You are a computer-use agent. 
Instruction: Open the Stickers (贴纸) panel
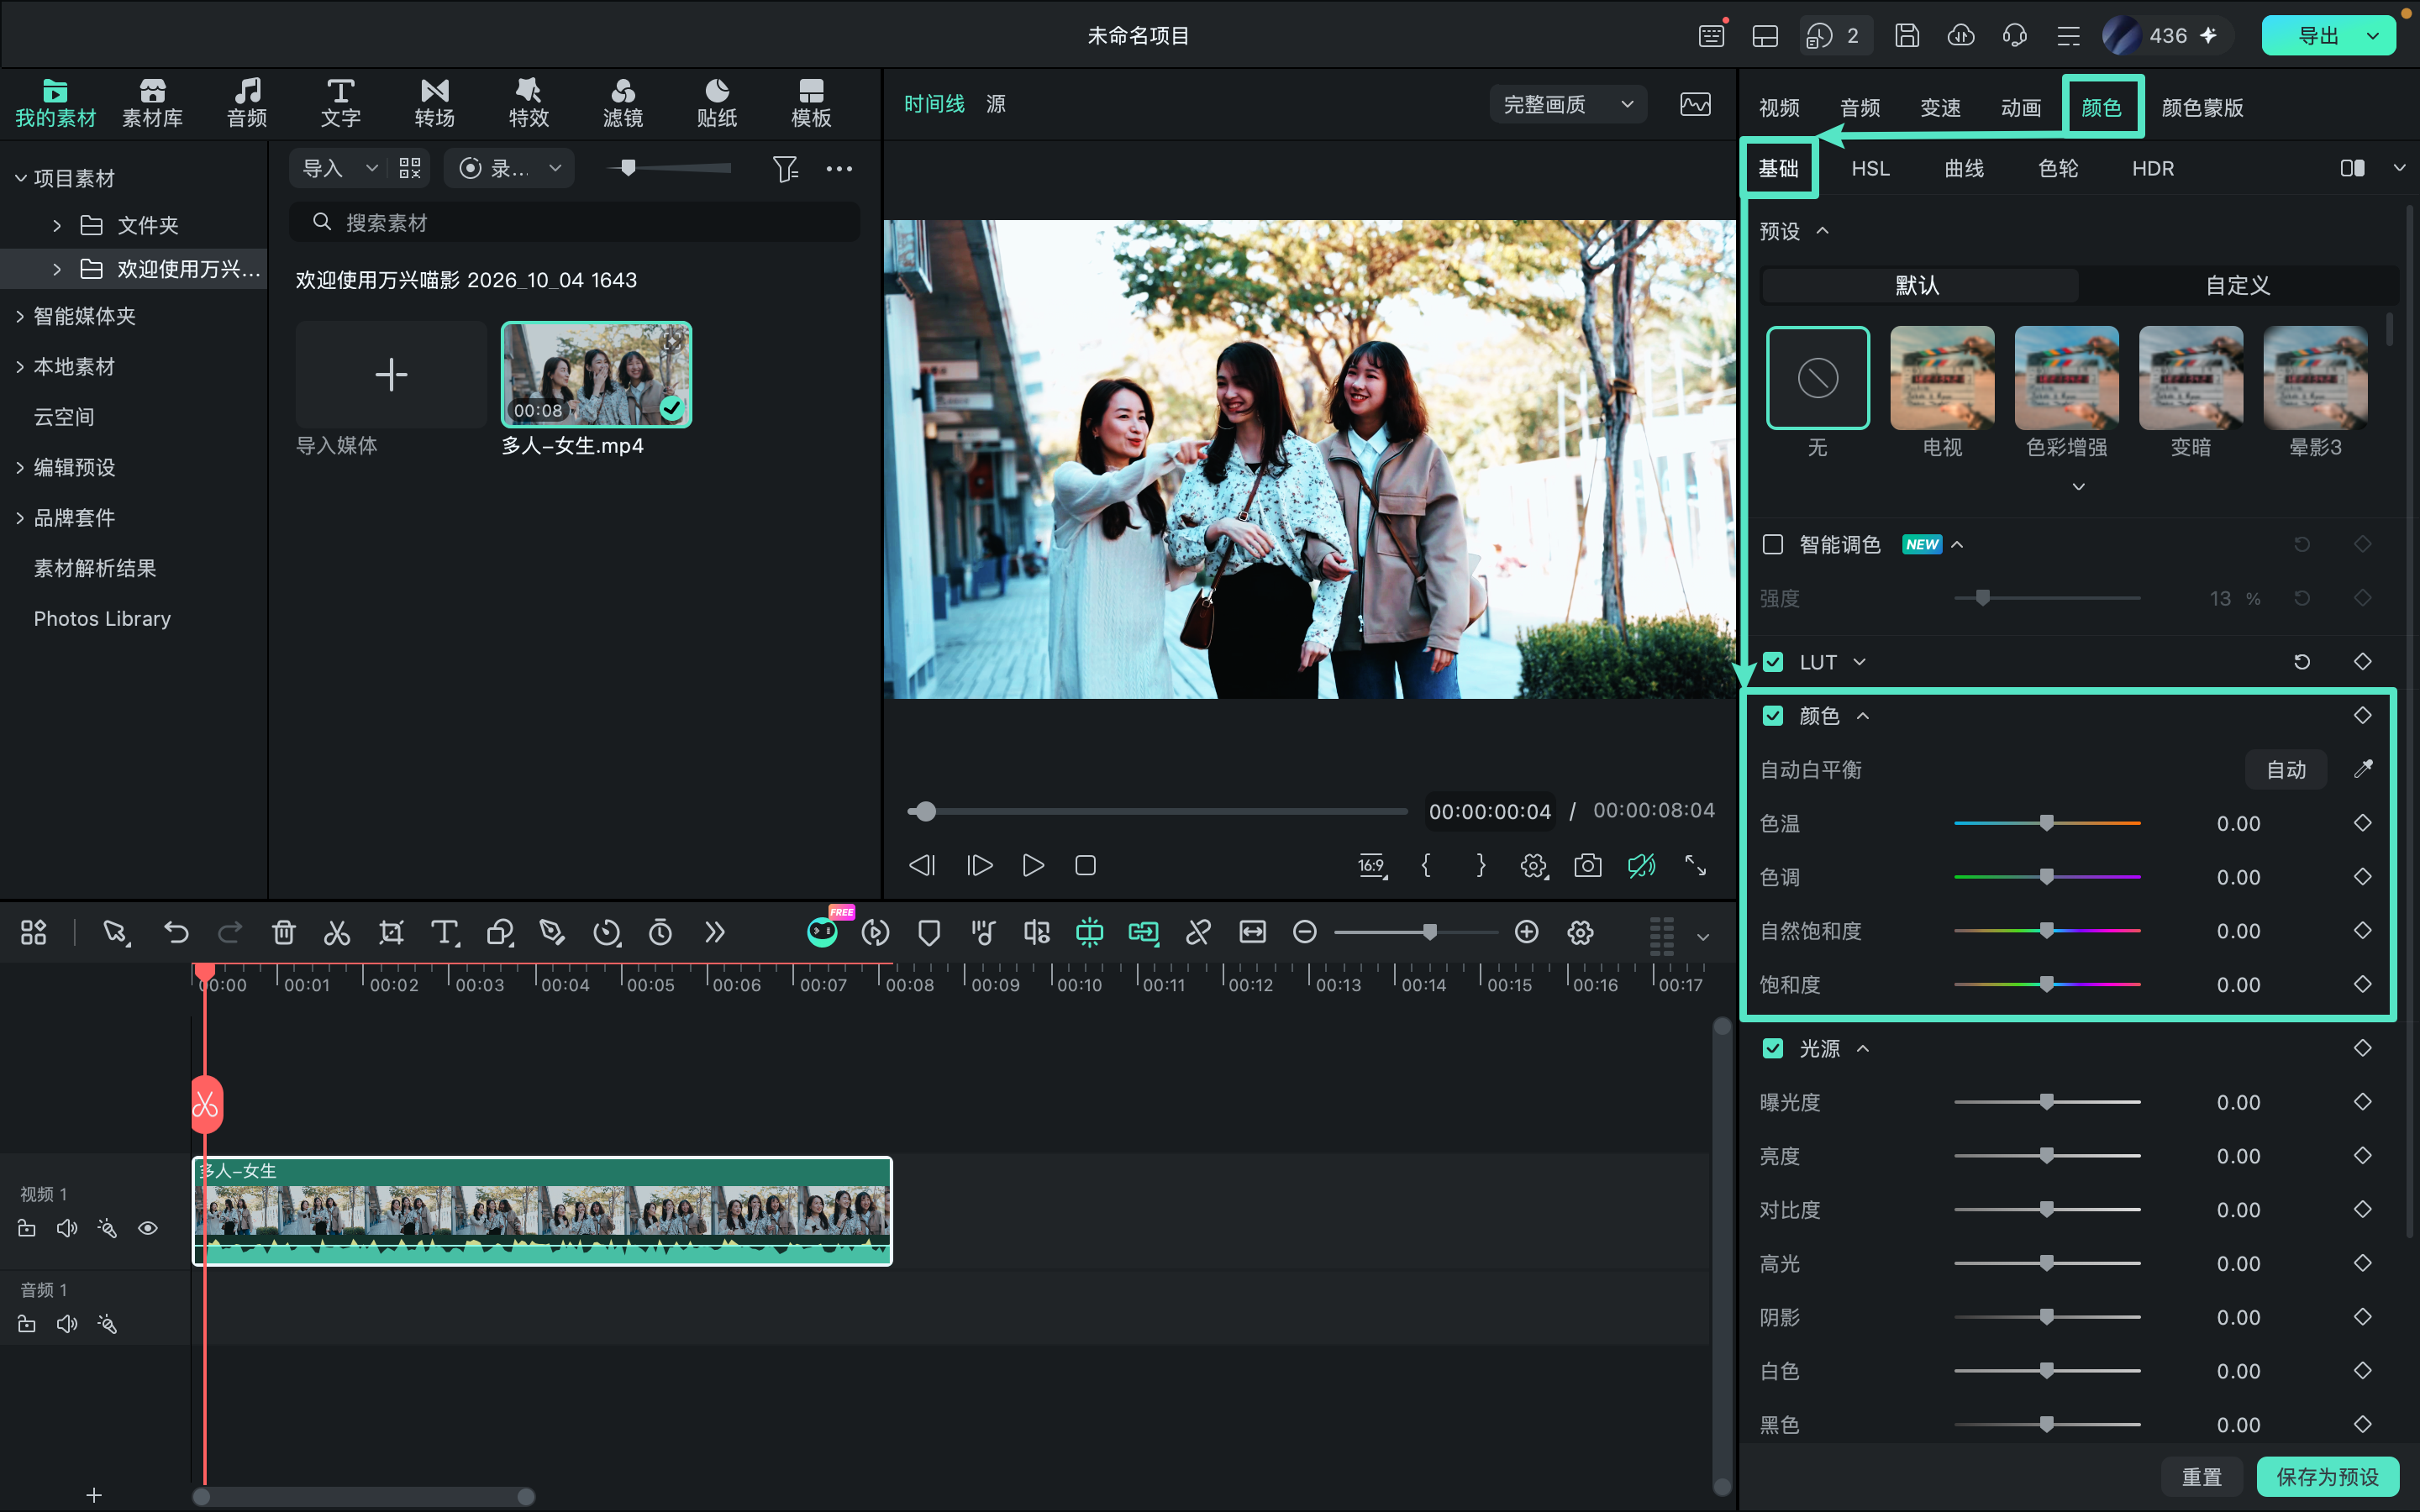(717, 103)
